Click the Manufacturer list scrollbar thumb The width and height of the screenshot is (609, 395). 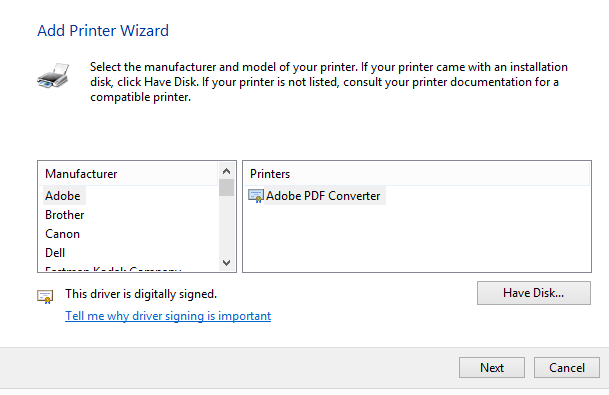(x=226, y=188)
